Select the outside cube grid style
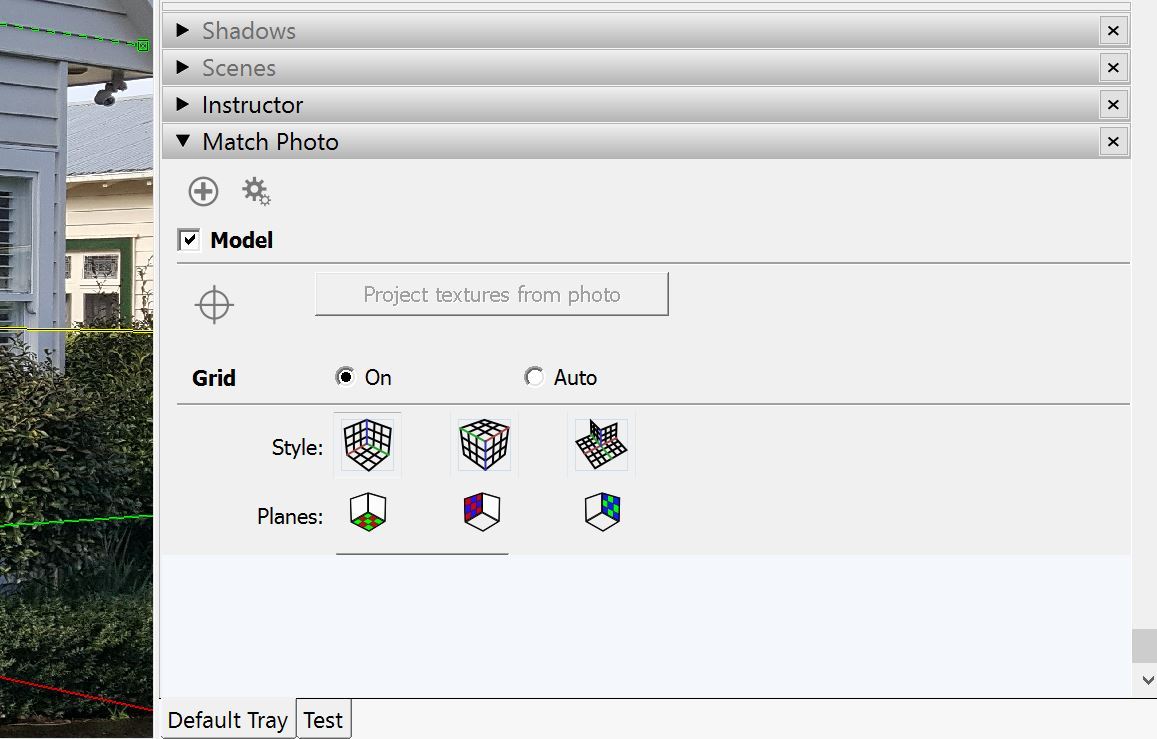 tap(484, 443)
